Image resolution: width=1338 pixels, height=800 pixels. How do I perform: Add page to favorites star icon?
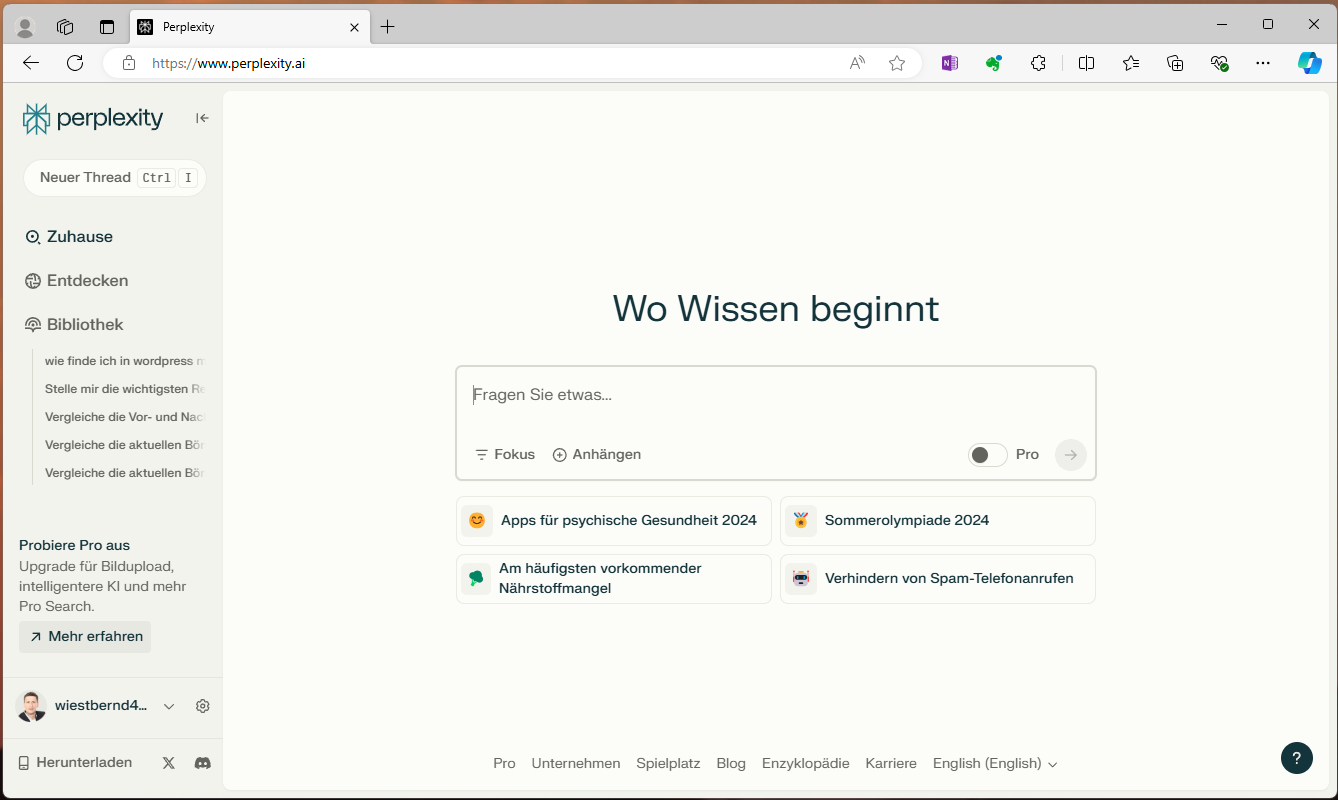coord(897,63)
